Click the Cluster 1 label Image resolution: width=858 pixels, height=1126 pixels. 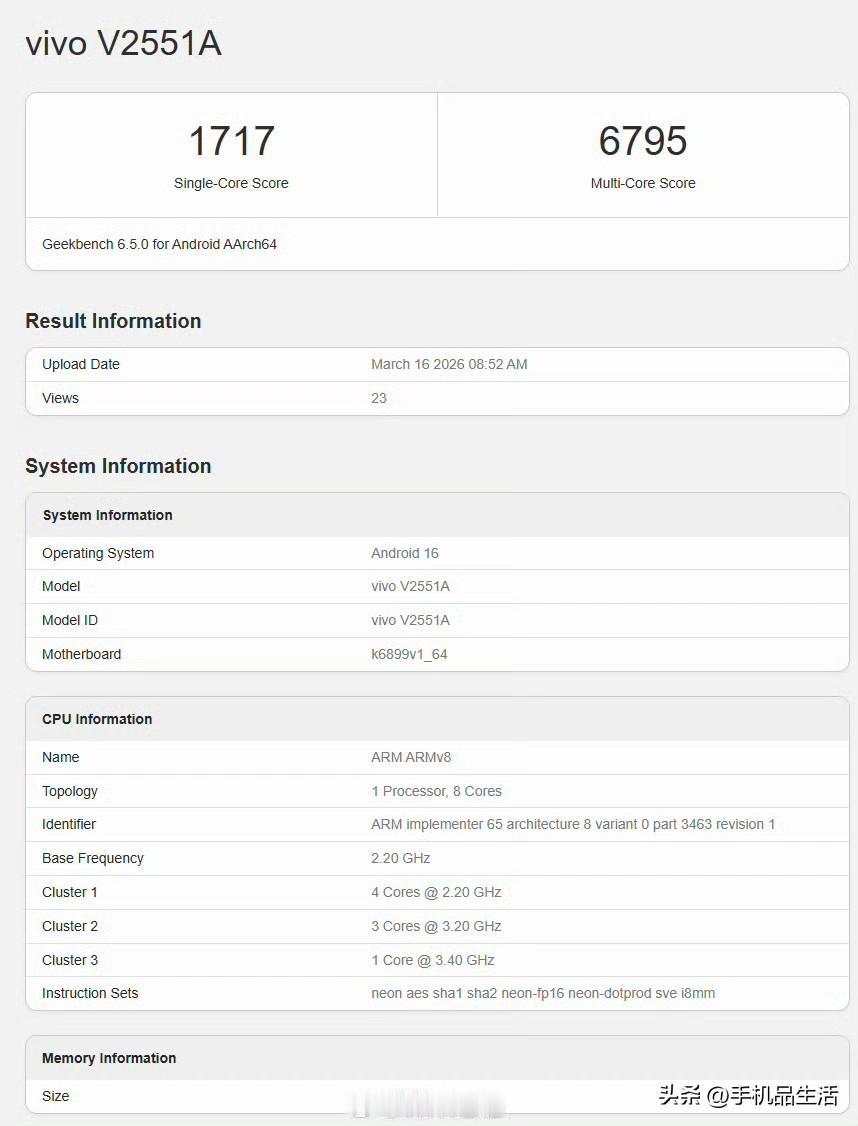(x=70, y=892)
